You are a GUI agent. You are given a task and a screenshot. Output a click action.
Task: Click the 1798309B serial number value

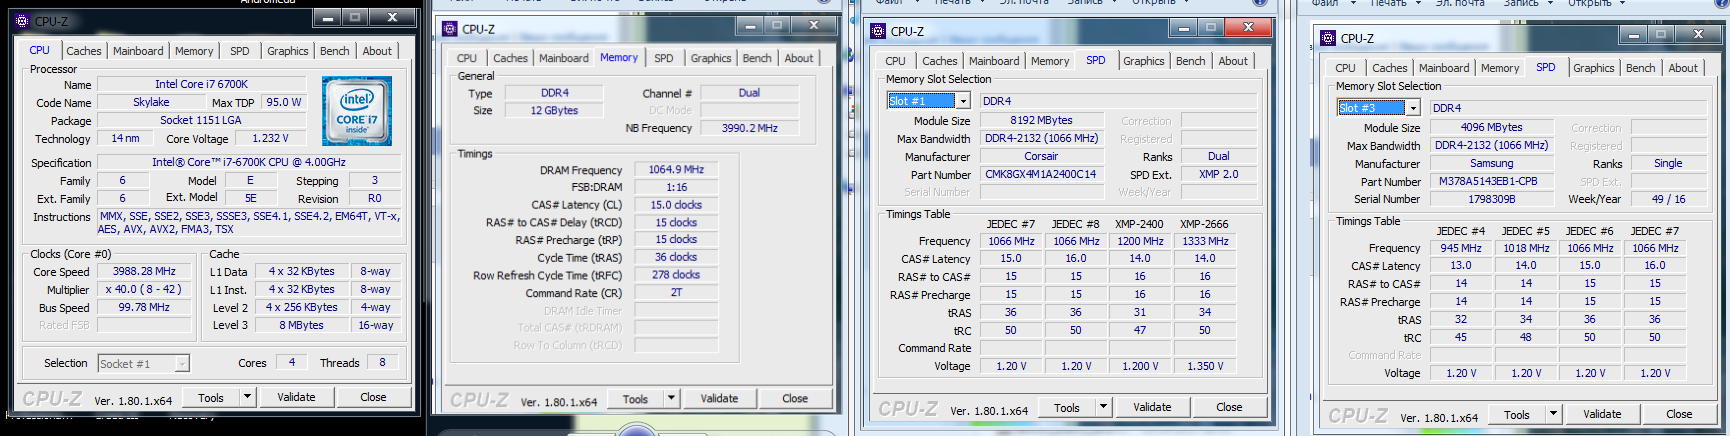click(1492, 199)
